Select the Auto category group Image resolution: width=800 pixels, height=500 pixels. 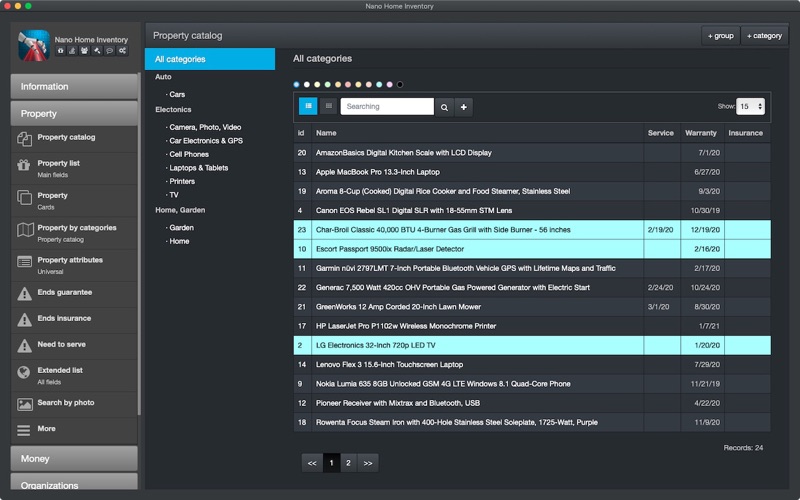pos(163,77)
